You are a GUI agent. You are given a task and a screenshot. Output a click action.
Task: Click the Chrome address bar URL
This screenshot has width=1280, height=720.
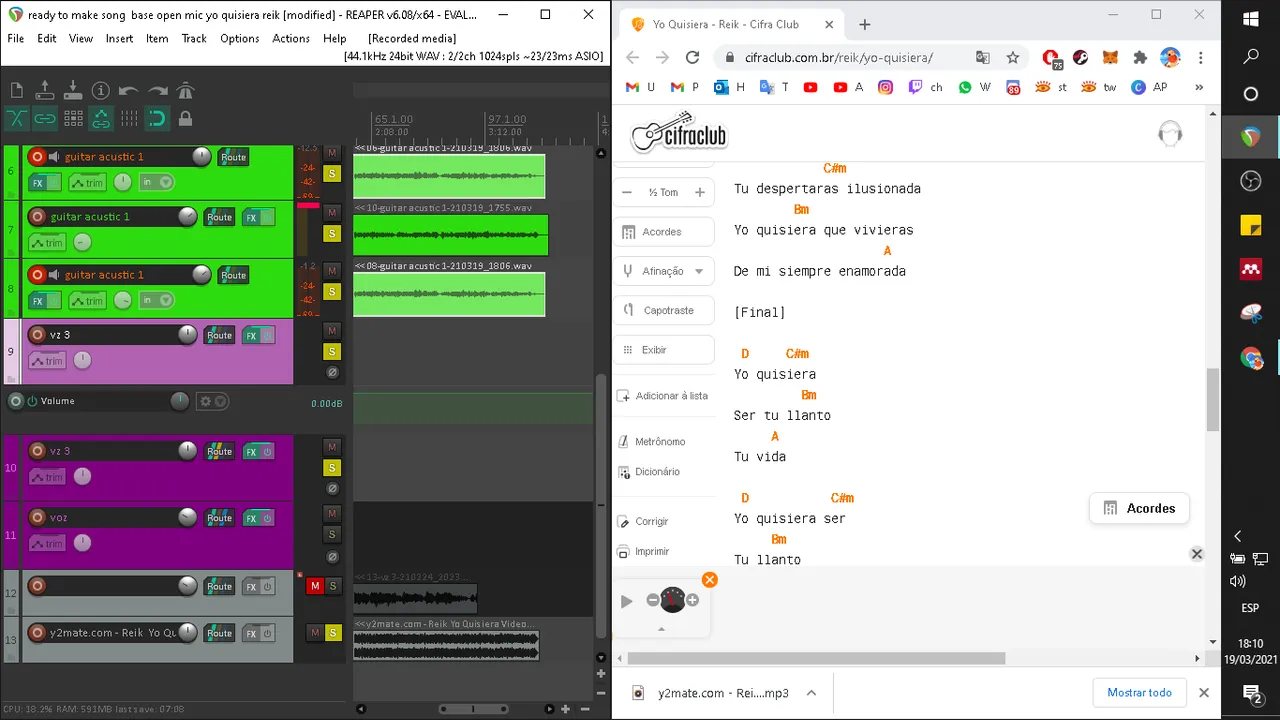pos(838,58)
